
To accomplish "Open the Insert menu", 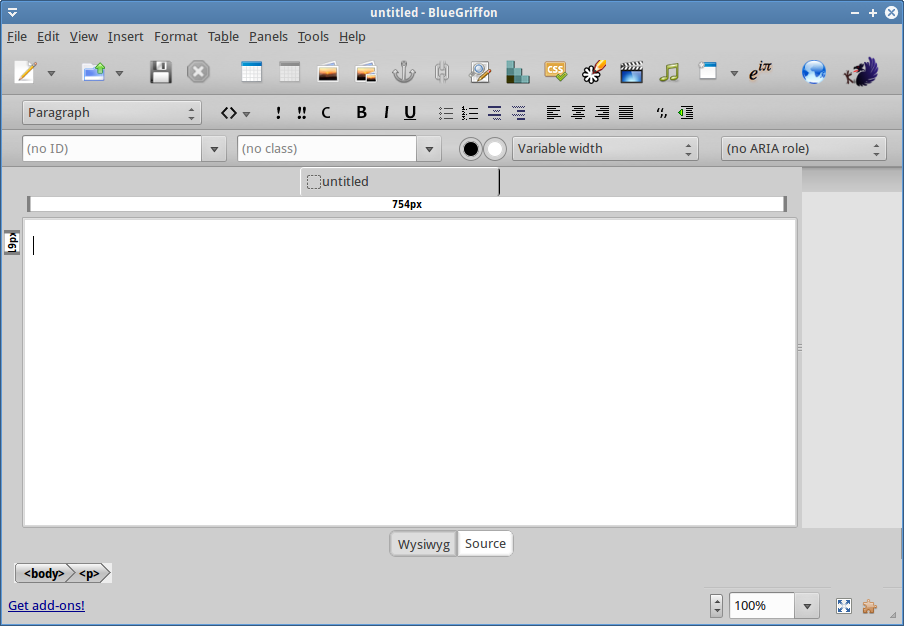I will (x=126, y=37).
